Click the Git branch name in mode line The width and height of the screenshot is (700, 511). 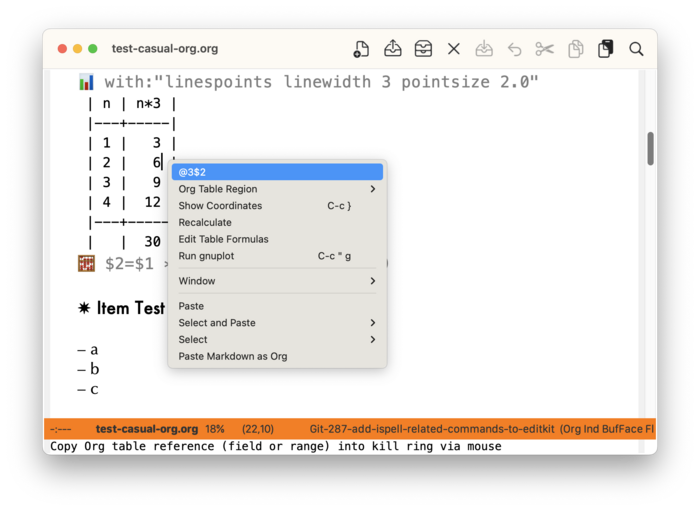pyautogui.click(x=432, y=429)
